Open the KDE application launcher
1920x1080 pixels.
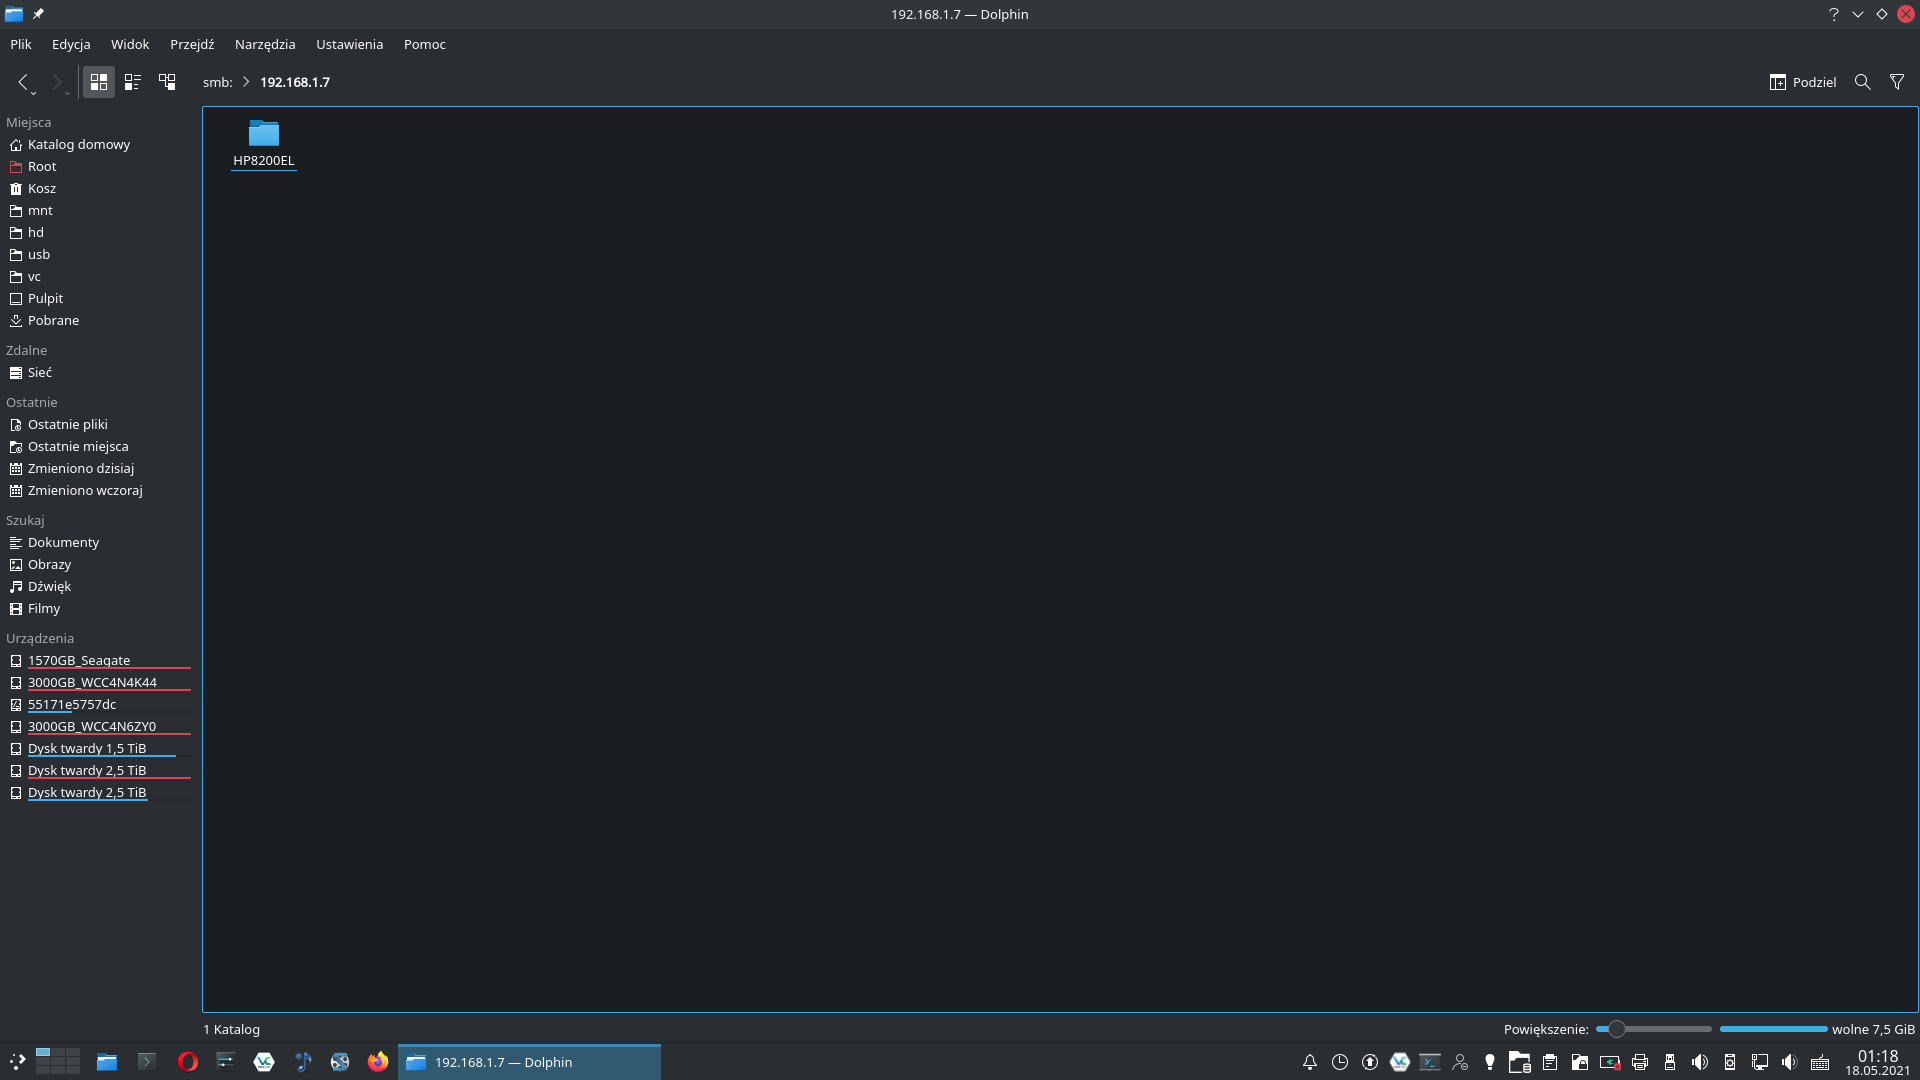tap(17, 1062)
